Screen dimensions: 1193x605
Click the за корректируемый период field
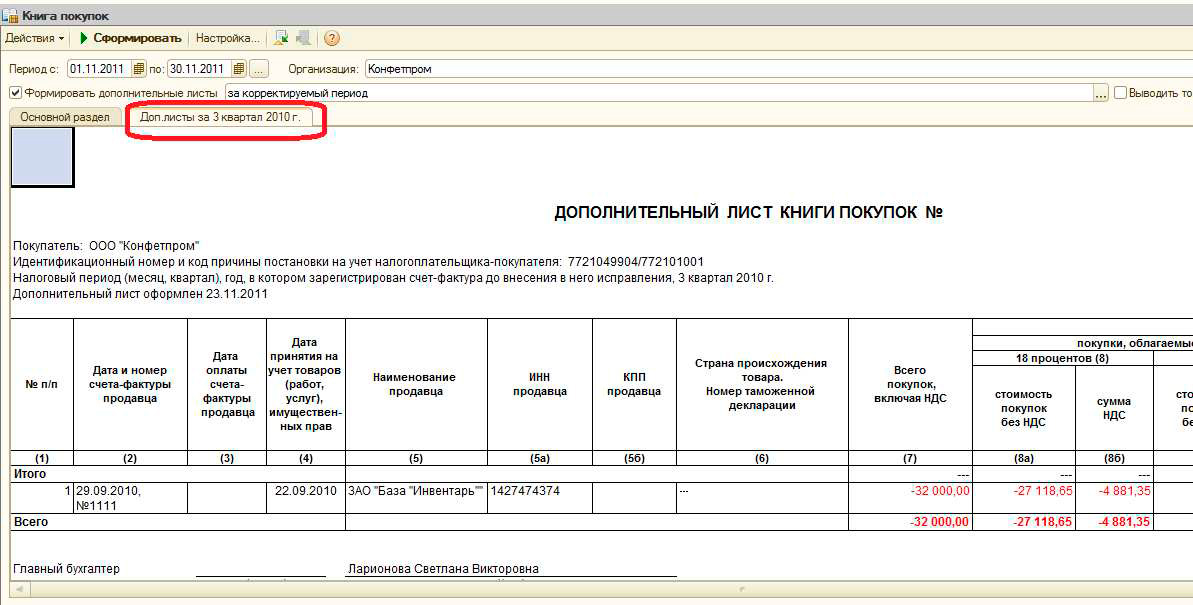(x=659, y=93)
